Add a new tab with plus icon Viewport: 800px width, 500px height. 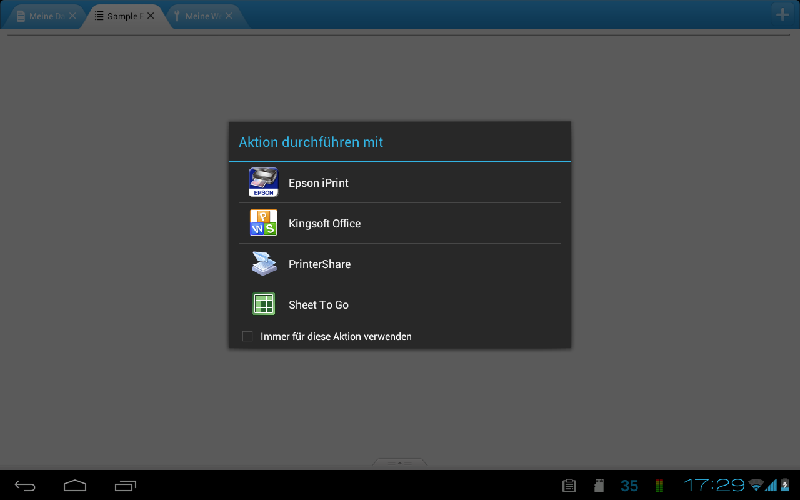tap(783, 14)
